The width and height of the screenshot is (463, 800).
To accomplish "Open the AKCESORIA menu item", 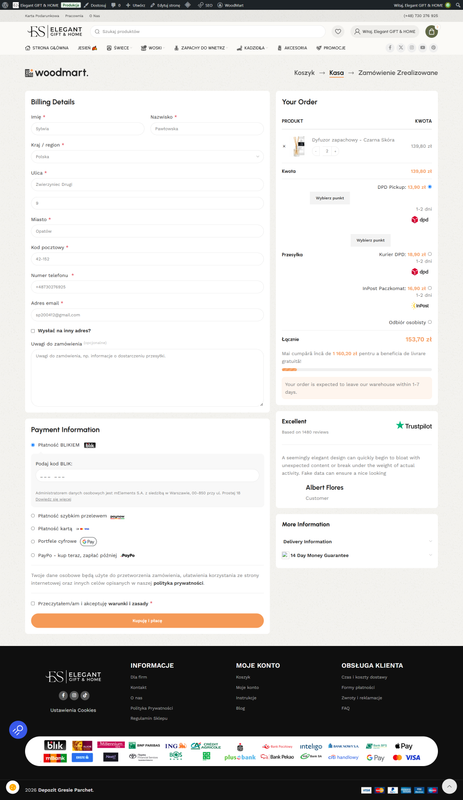I will (292, 47).
